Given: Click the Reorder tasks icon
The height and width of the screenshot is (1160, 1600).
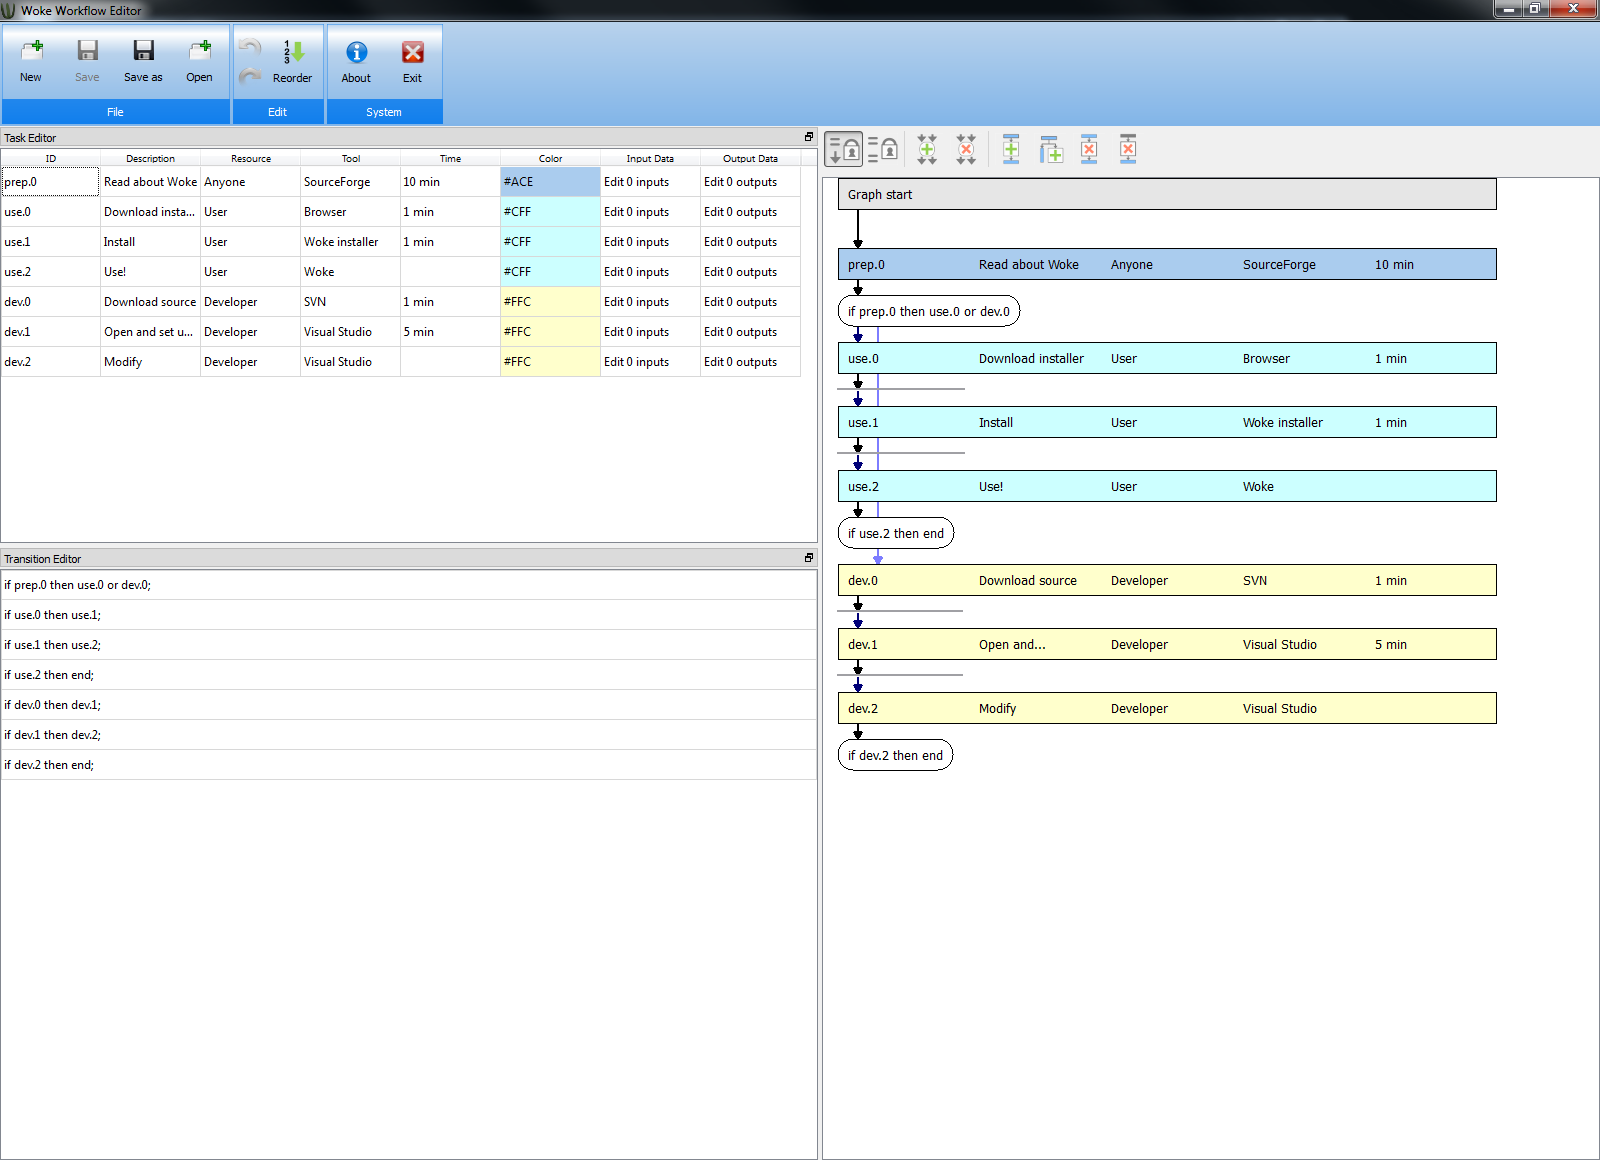Looking at the screenshot, I should (292, 60).
